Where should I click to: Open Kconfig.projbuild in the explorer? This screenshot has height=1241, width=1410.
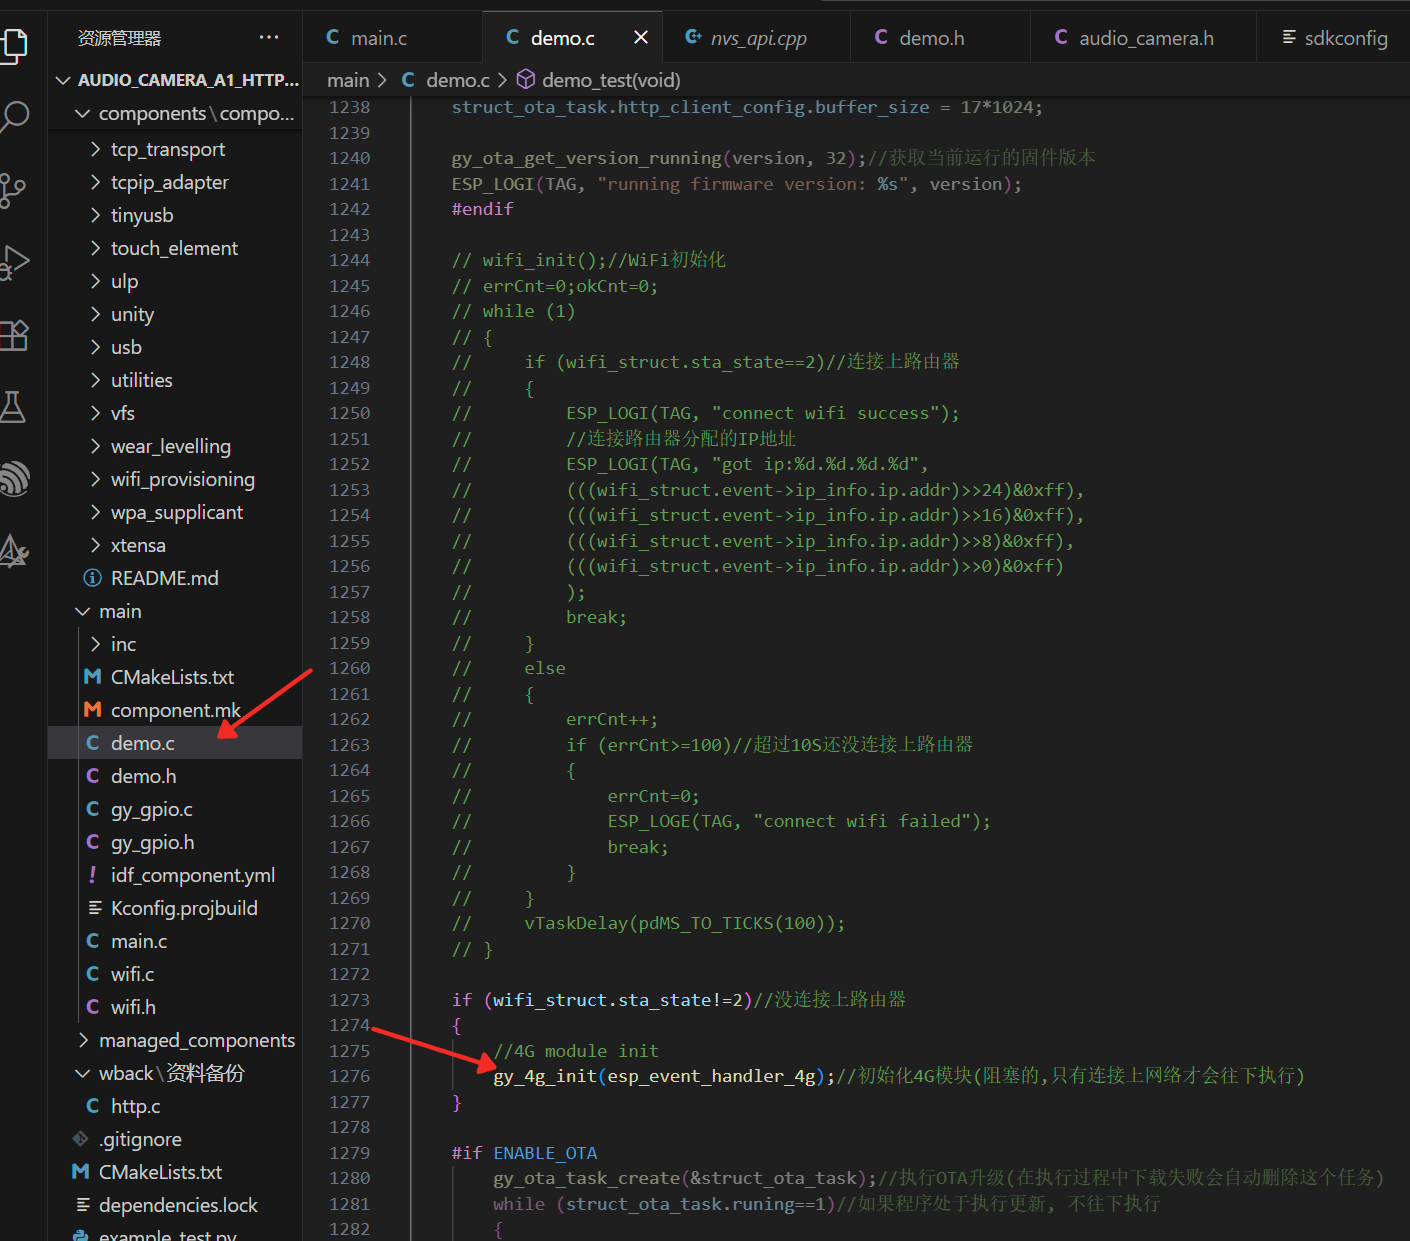tap(175, 908)
